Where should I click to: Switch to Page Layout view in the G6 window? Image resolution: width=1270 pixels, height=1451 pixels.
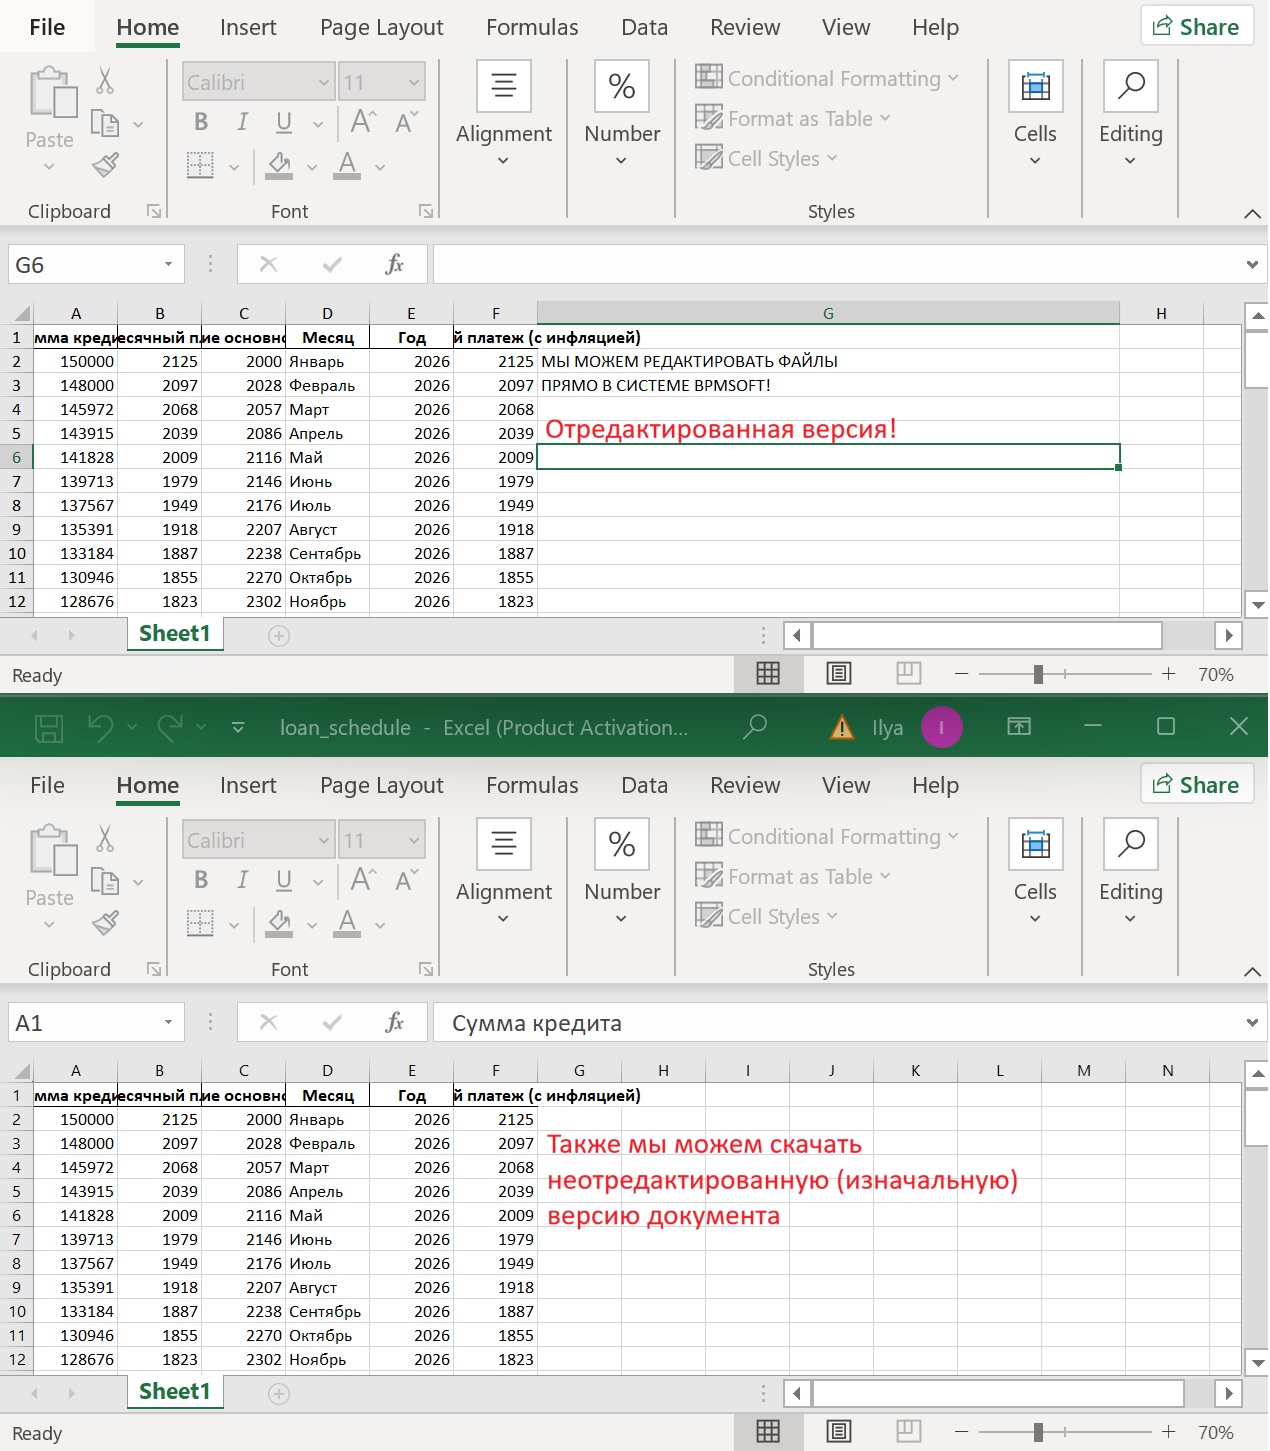click(x=839, y=674)
